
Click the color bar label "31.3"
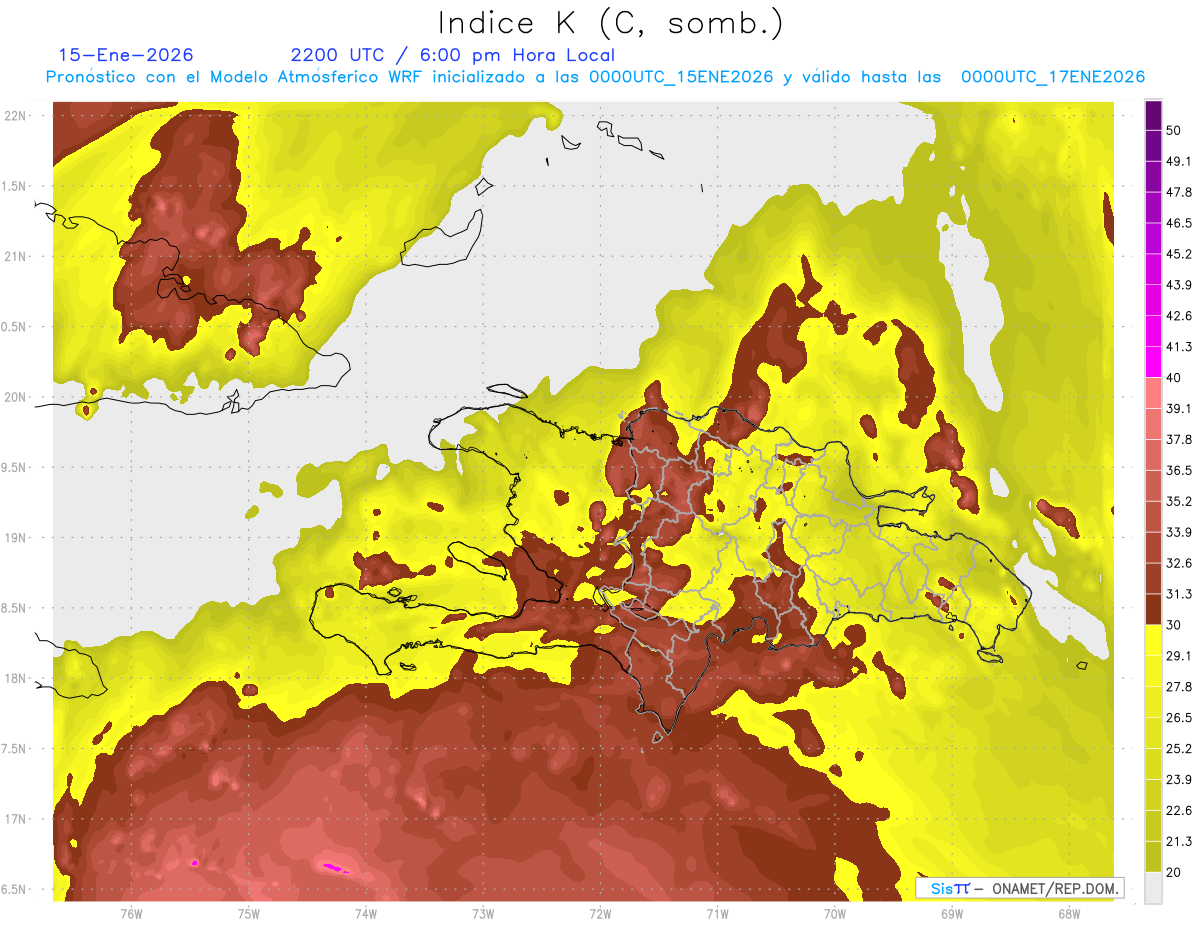click(x=1179, y=594)
